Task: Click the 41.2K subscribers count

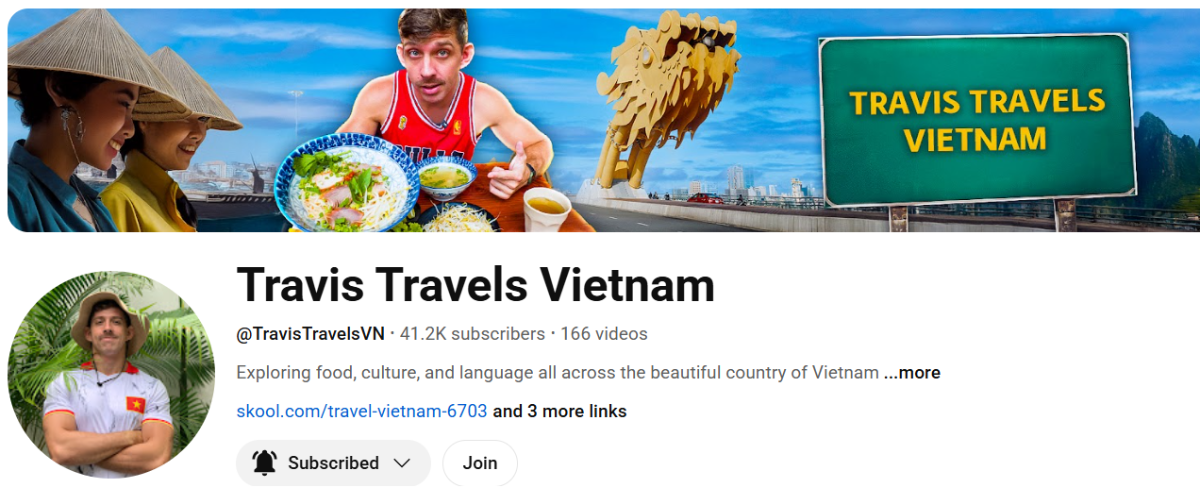Action: click(472, 334)
